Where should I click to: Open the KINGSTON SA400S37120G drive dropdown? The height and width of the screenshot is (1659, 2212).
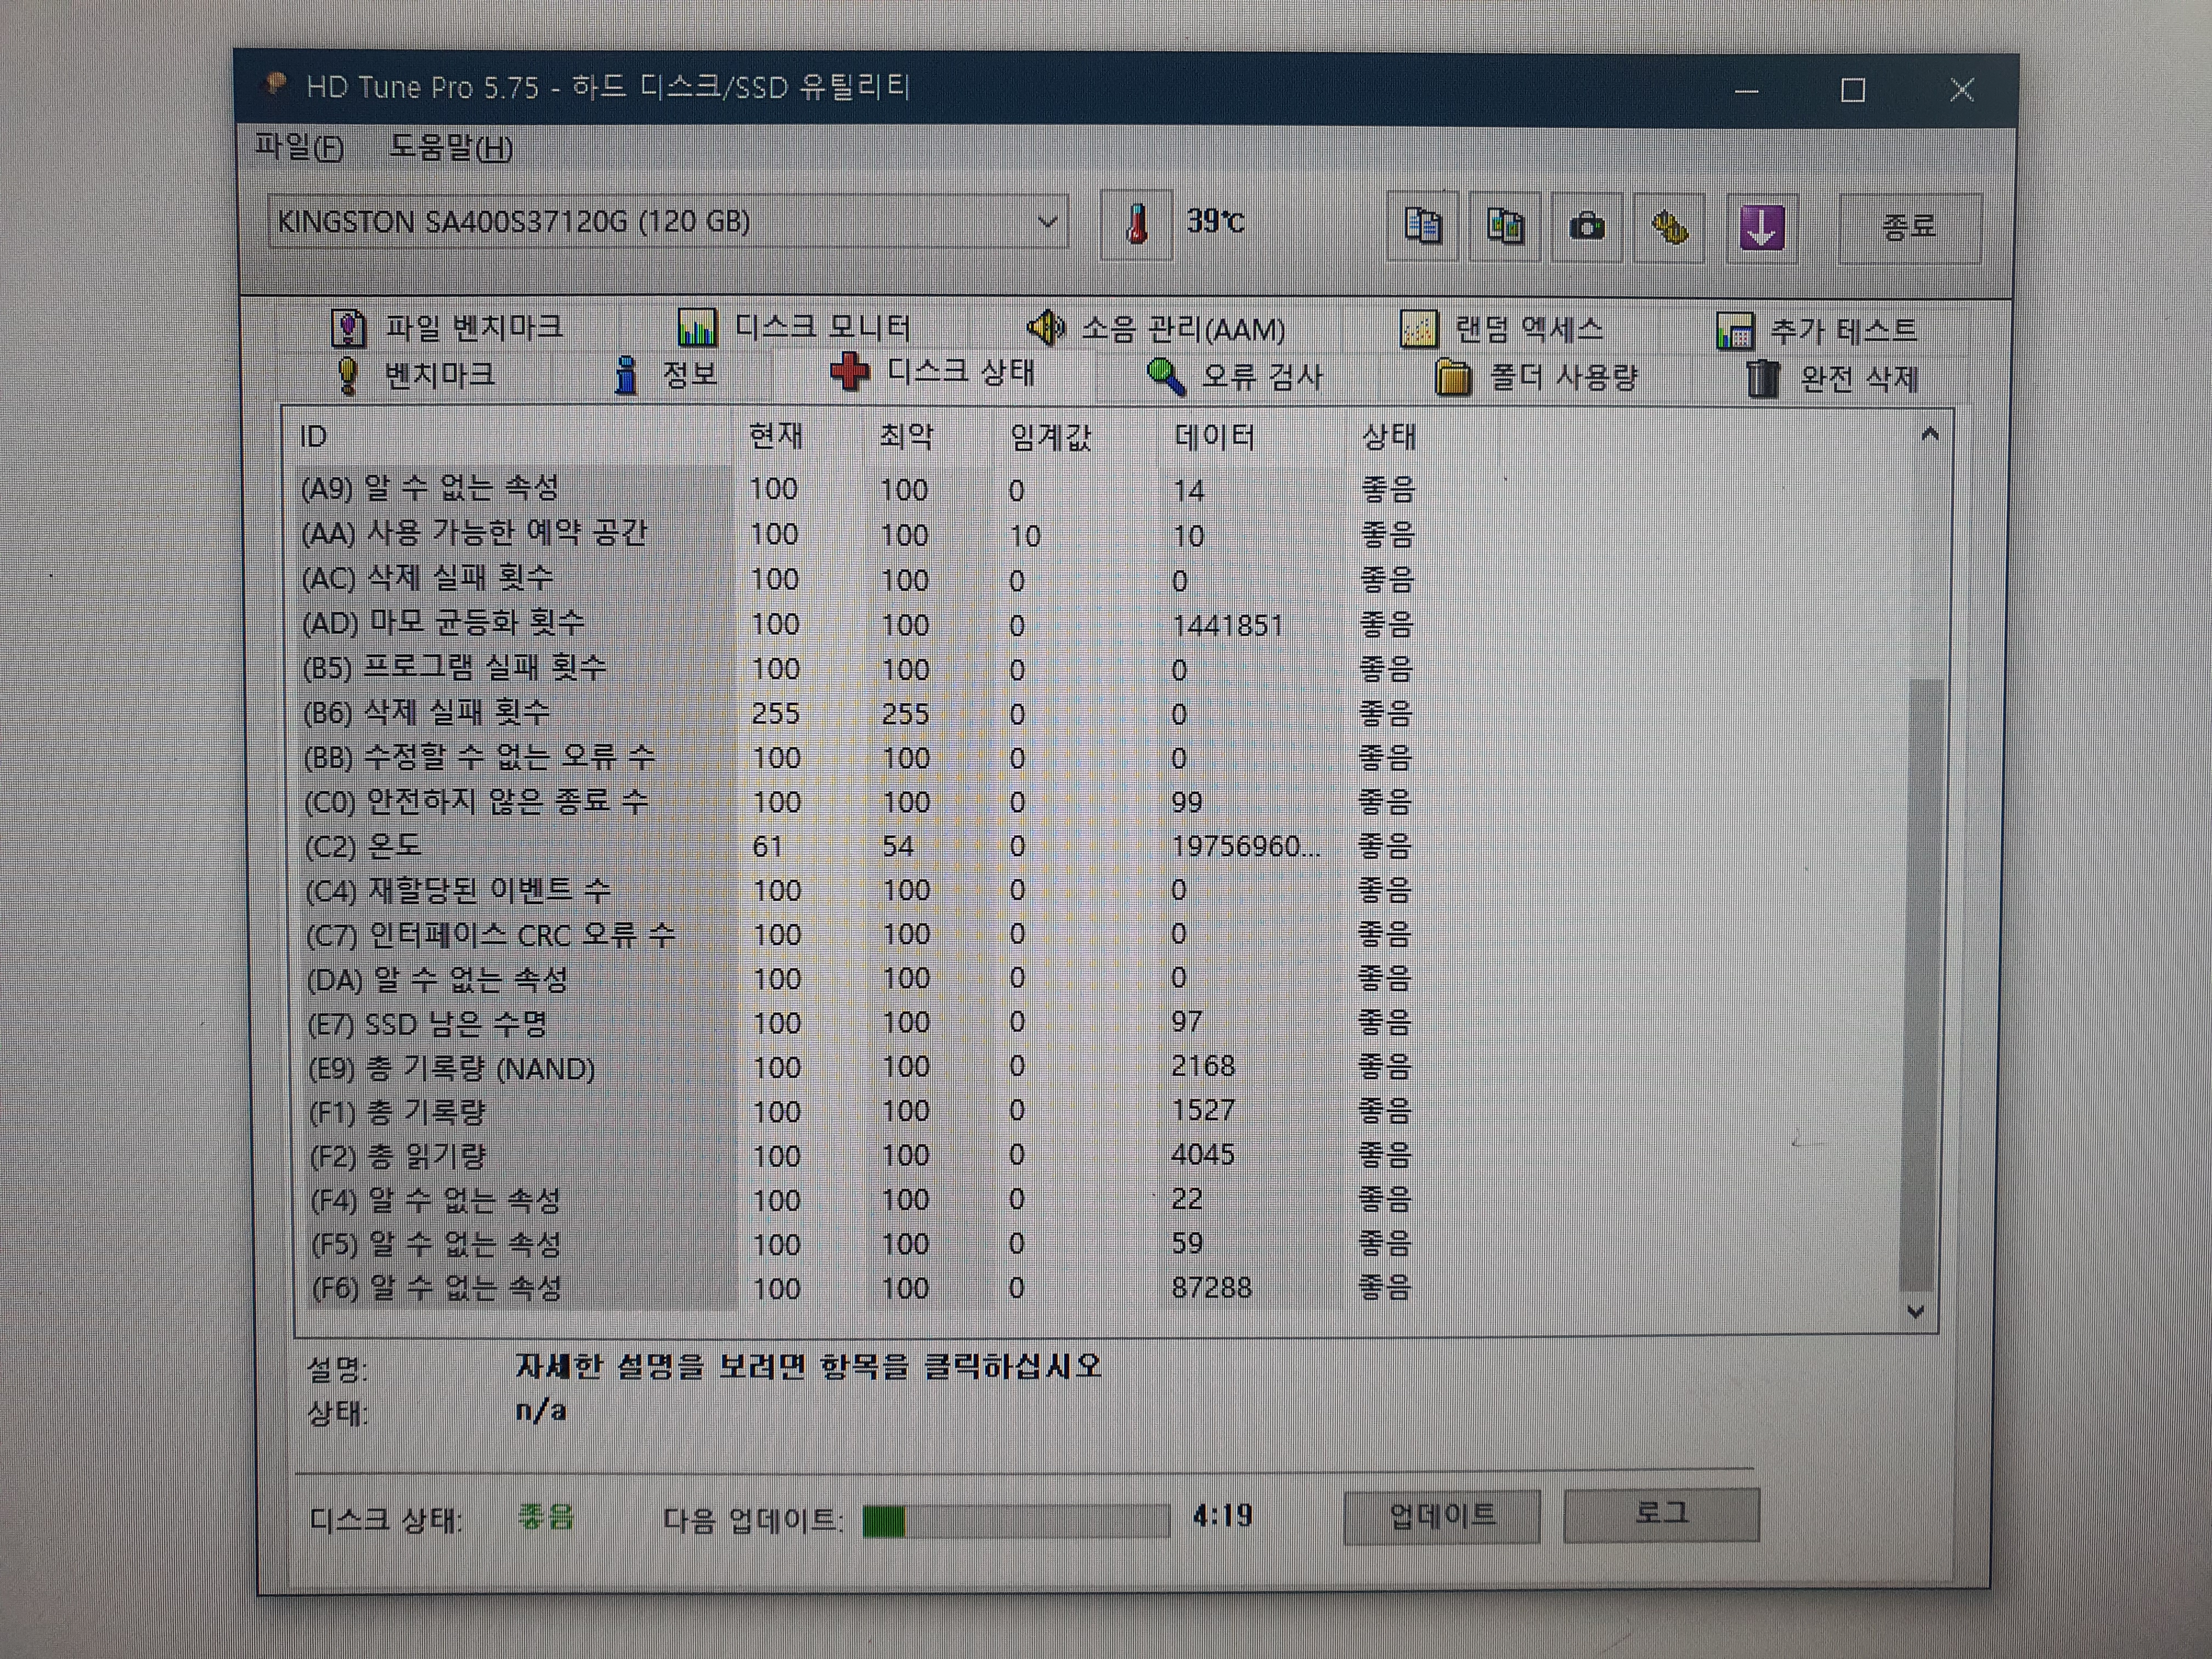[1047, 221]
